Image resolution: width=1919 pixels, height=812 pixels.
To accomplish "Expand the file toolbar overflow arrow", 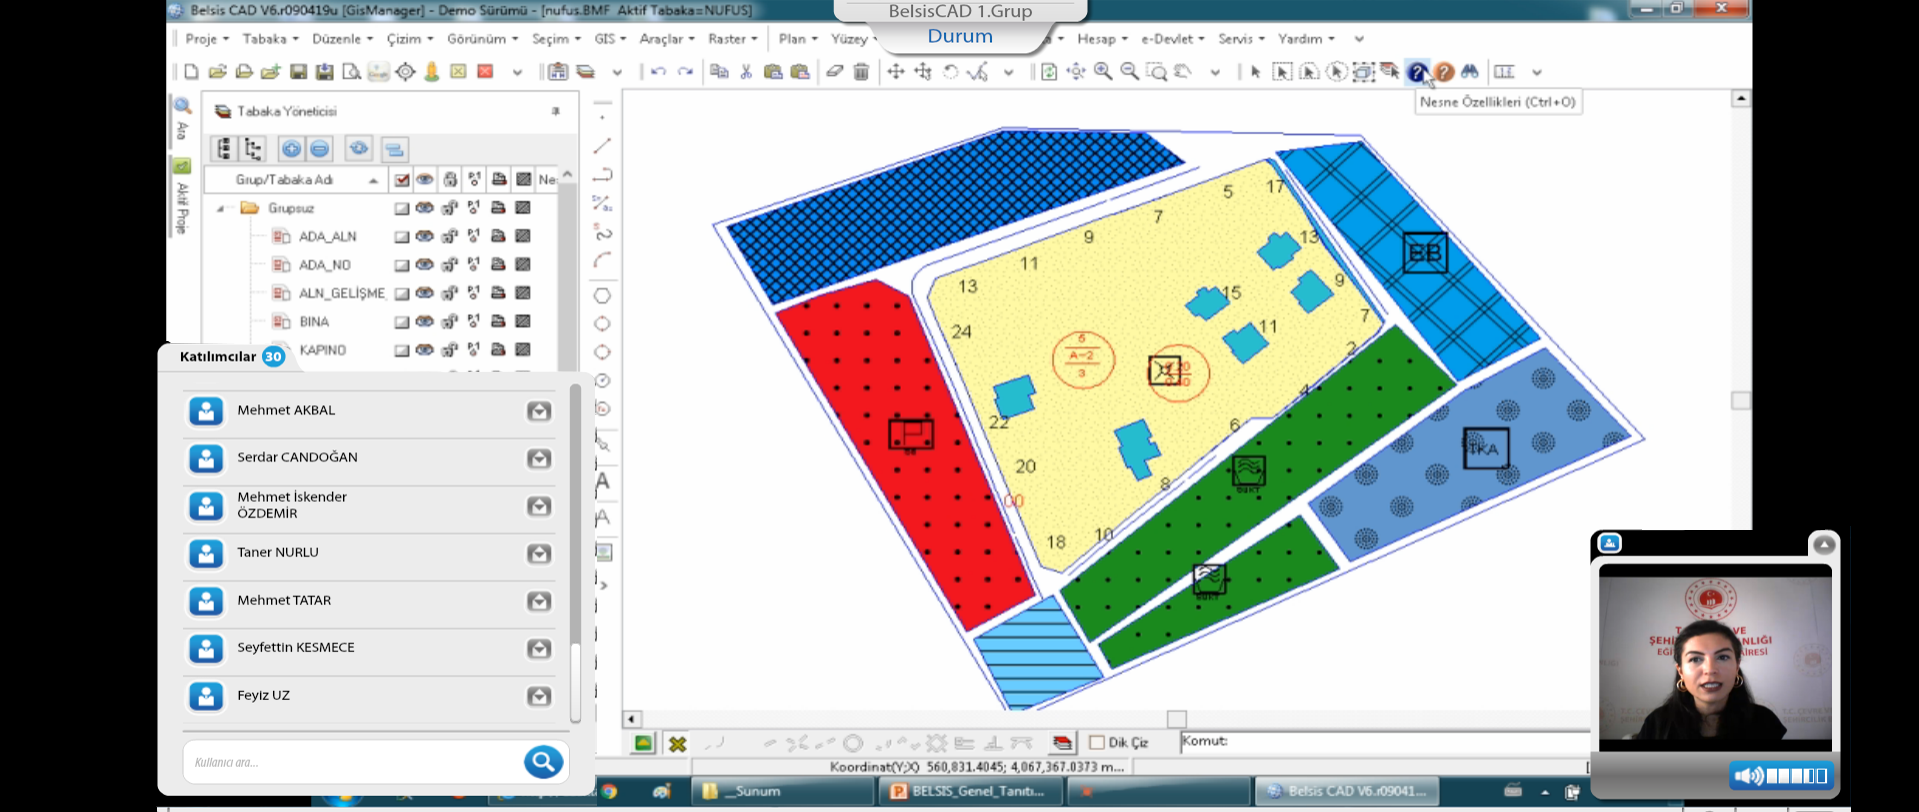I will pyautogui.click(x=517, y=72).
